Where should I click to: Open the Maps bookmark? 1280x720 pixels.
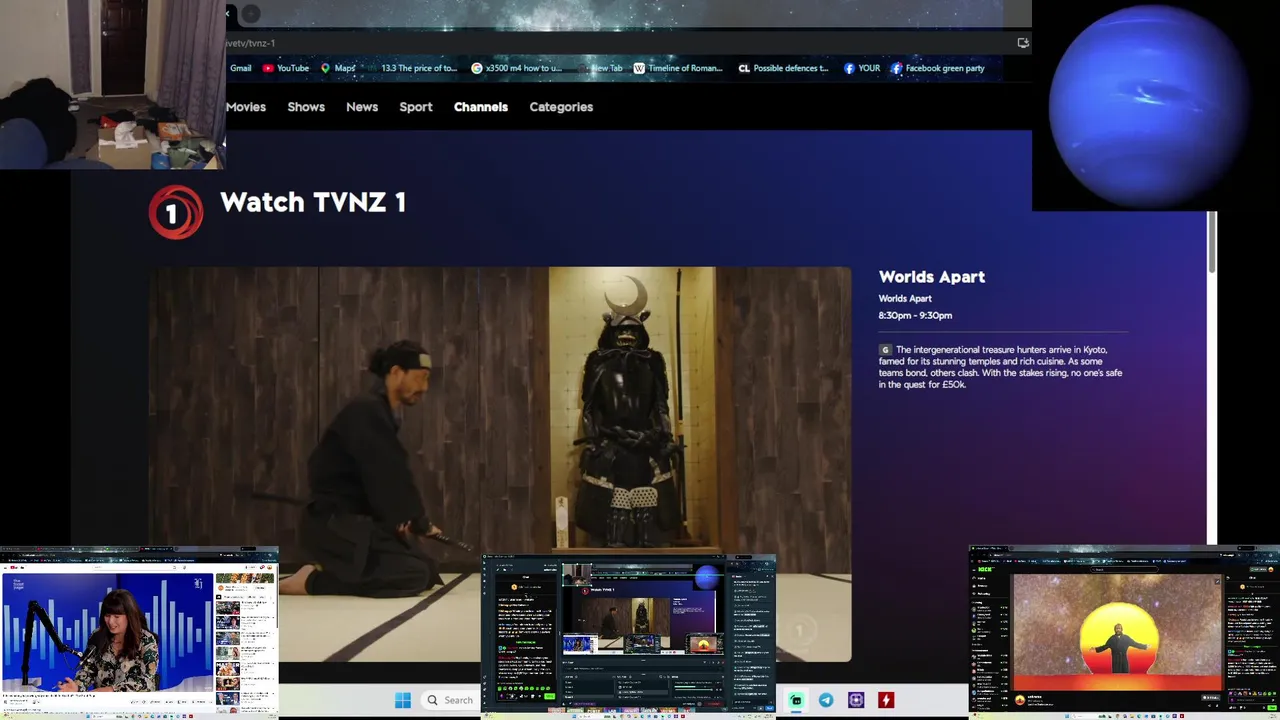[338, 68]
